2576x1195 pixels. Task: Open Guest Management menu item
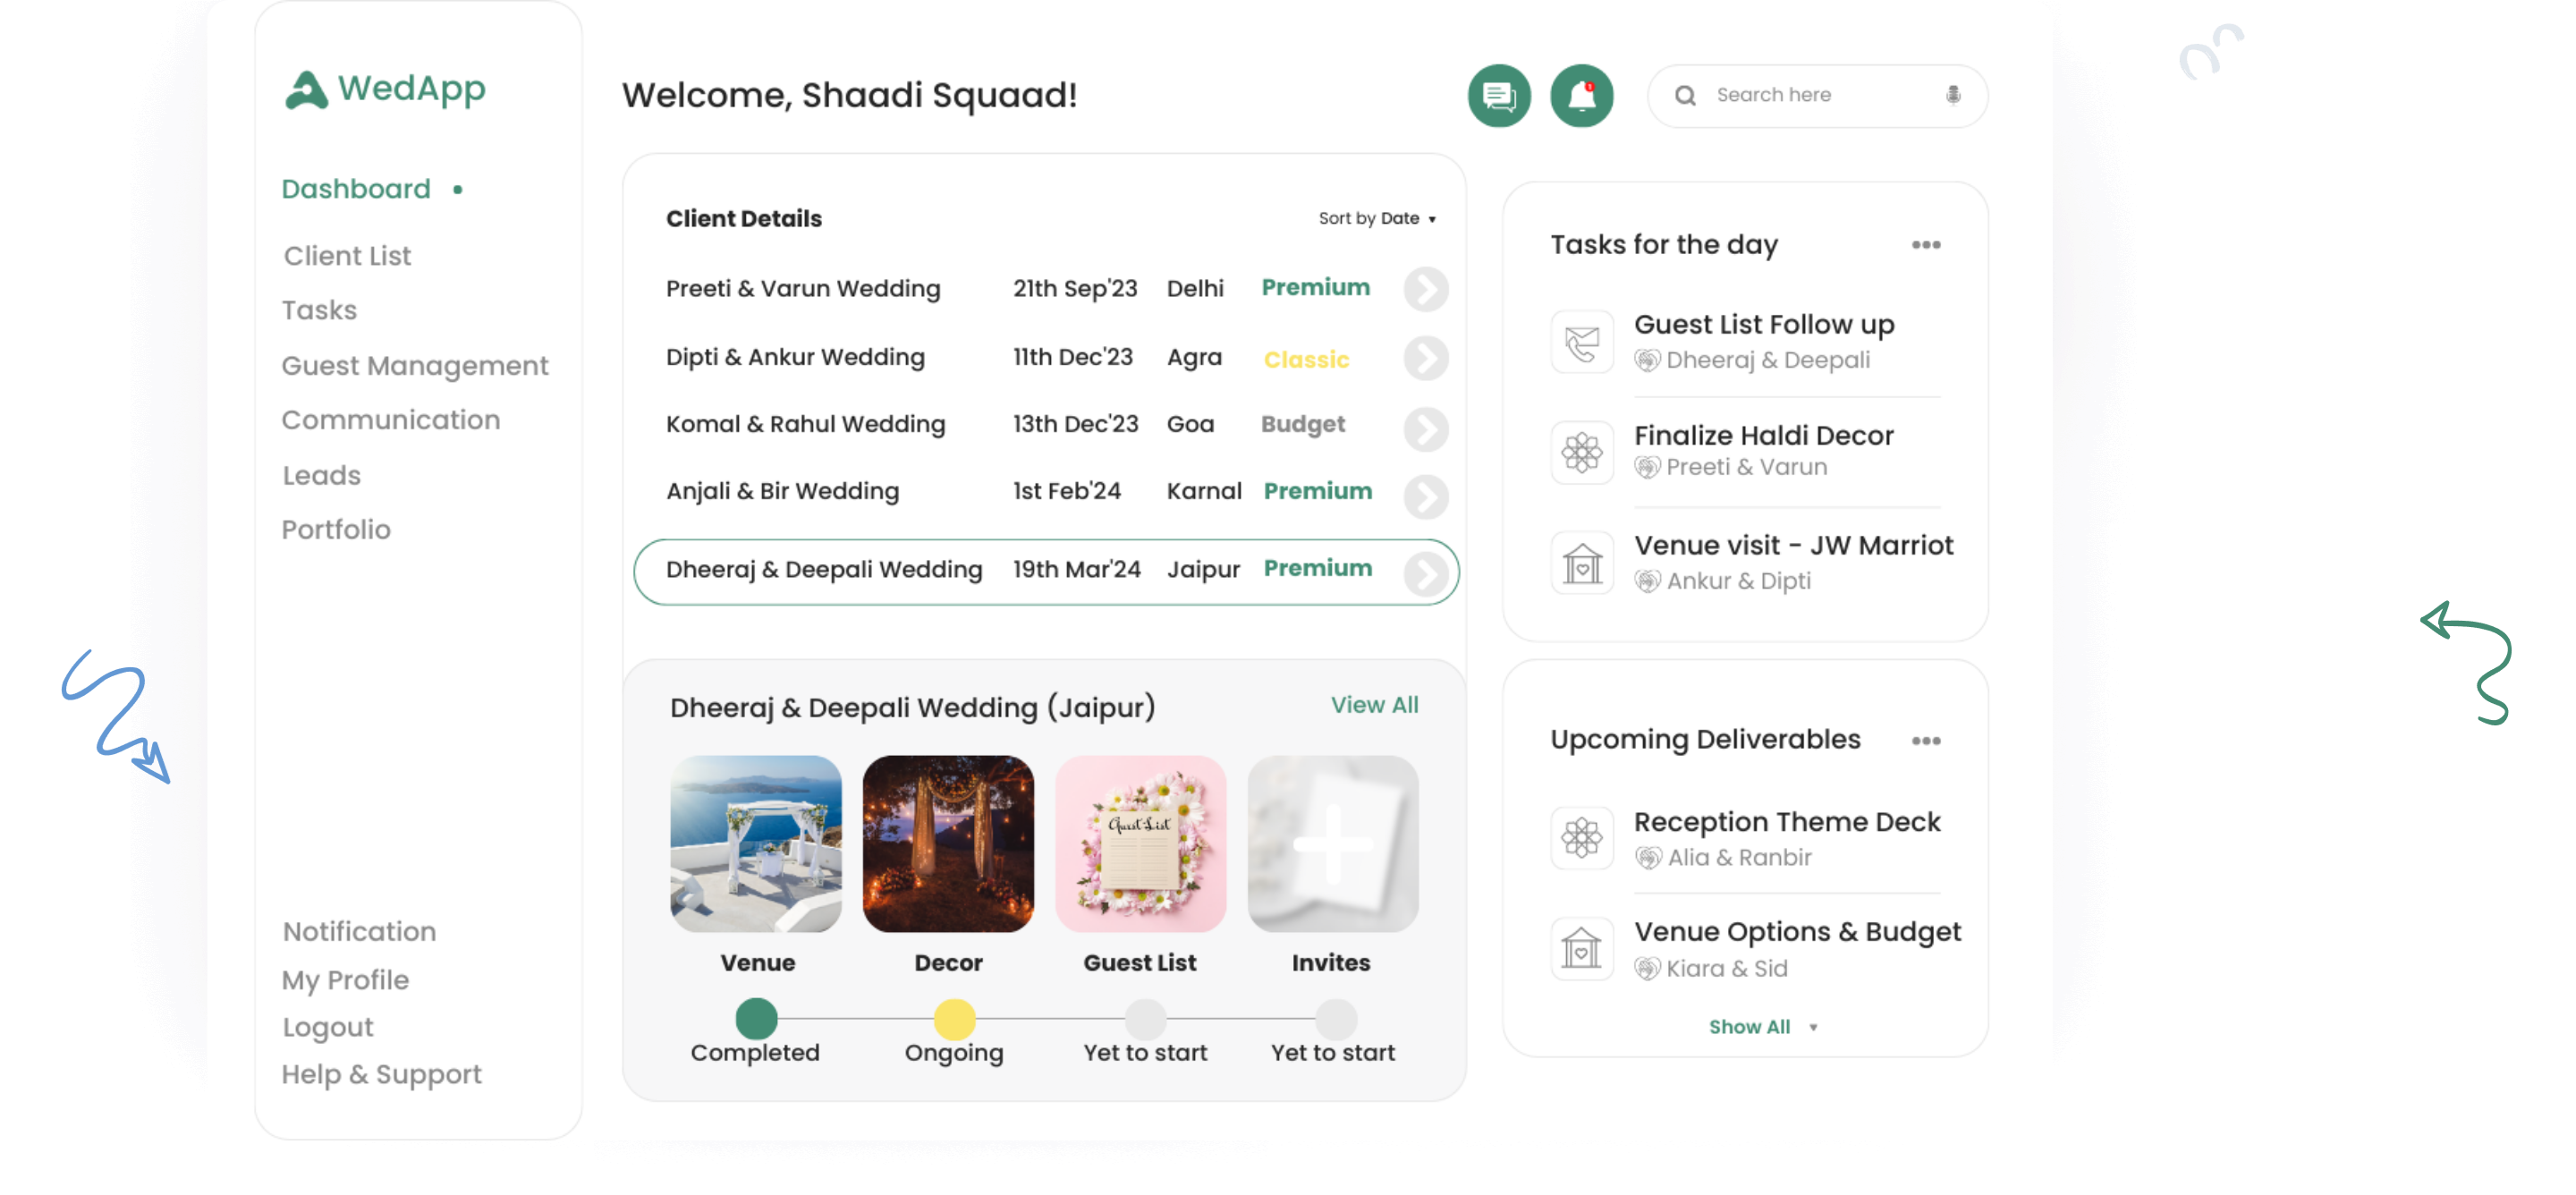tap(414, 366)
